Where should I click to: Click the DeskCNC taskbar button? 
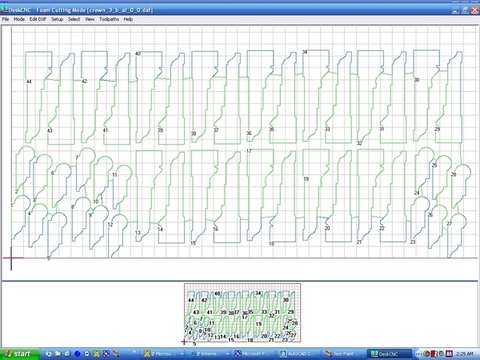pyautogui.click(x=388, y=354)
